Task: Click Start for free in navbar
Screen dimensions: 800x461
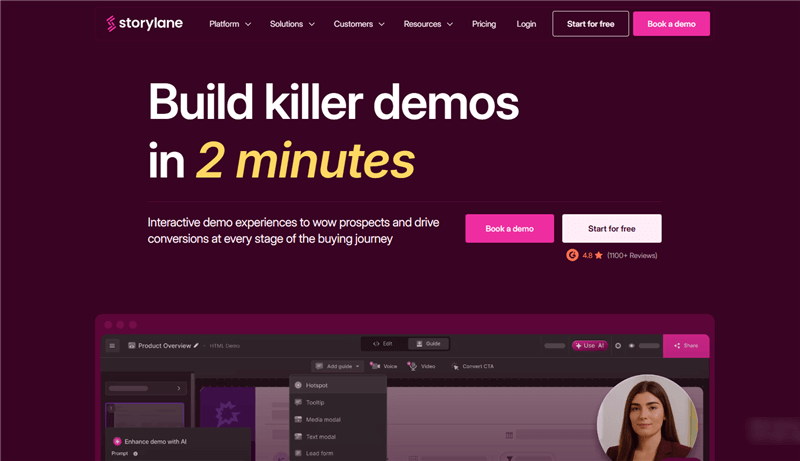Action: pos(590,24)
